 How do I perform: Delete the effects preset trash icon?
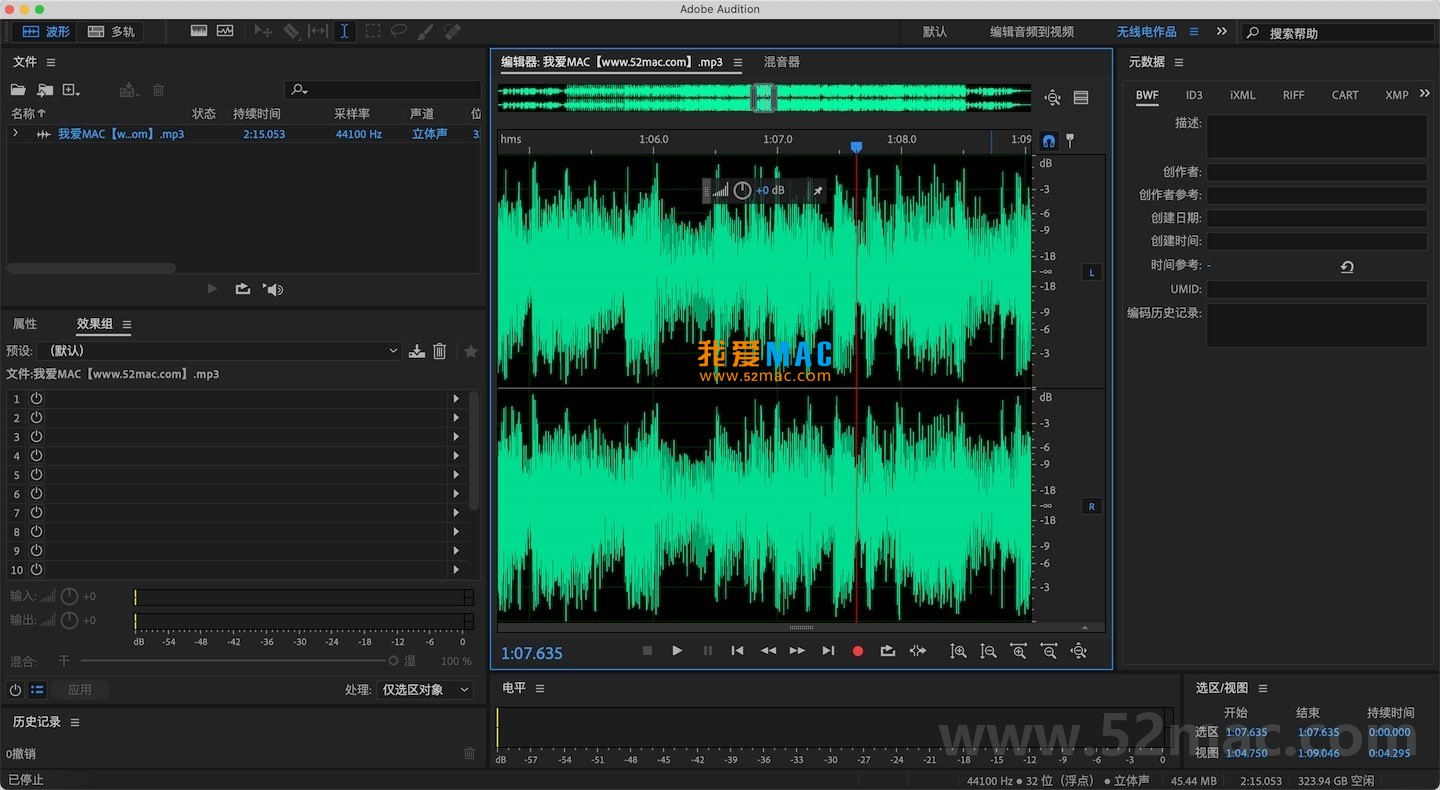pos(439,351)
